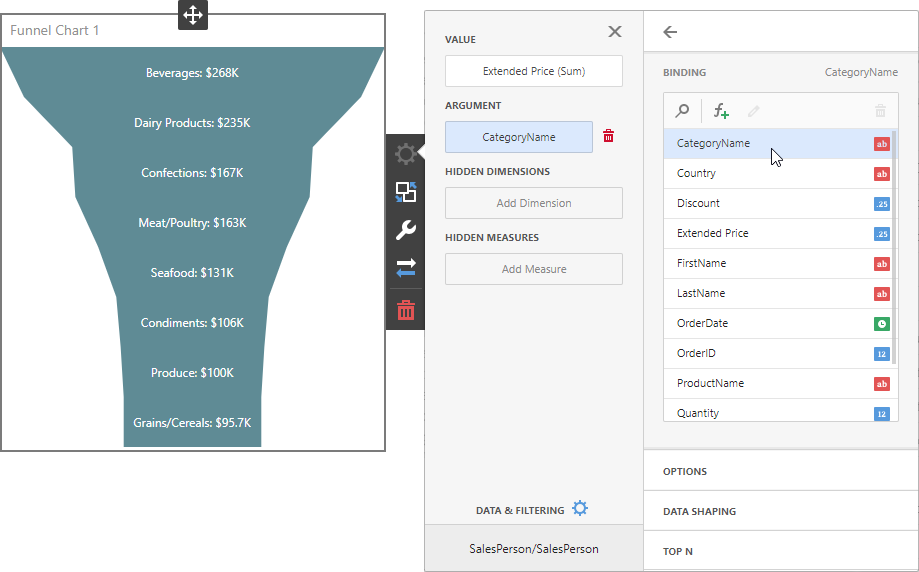Click the 12 type icon next to Quantity
The width and height of the screenshot is (919, 572).
(x=881, y=414)
